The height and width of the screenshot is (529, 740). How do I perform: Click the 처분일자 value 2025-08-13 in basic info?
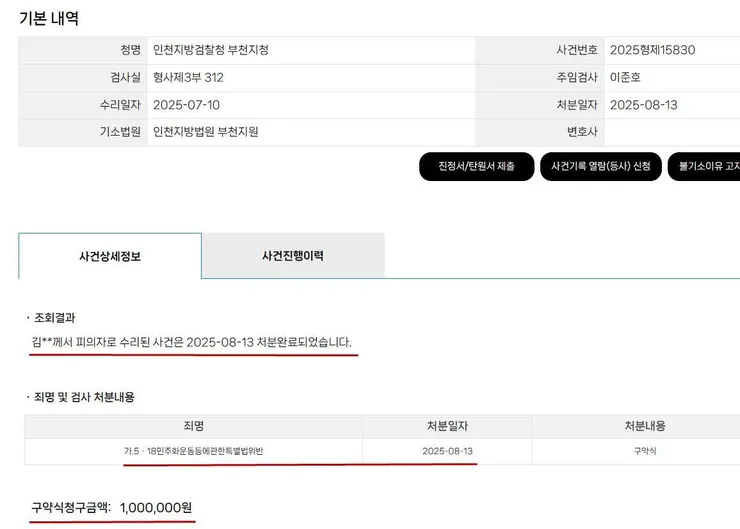[643, 105]
